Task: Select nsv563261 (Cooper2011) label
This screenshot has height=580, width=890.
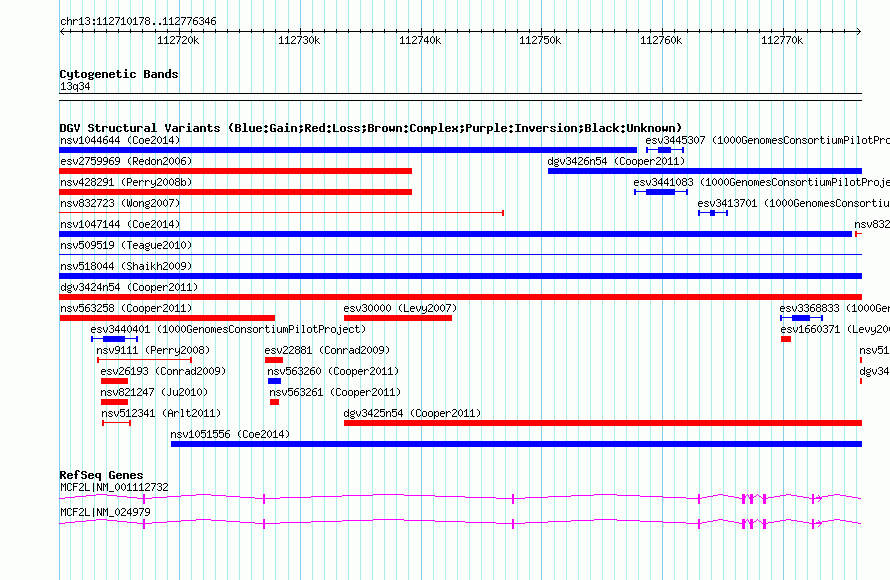Action: (x=335, y=392)
